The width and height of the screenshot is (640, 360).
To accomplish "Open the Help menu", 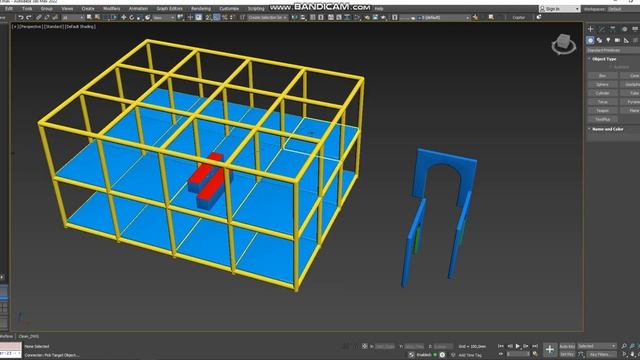I will coord(379,9).
